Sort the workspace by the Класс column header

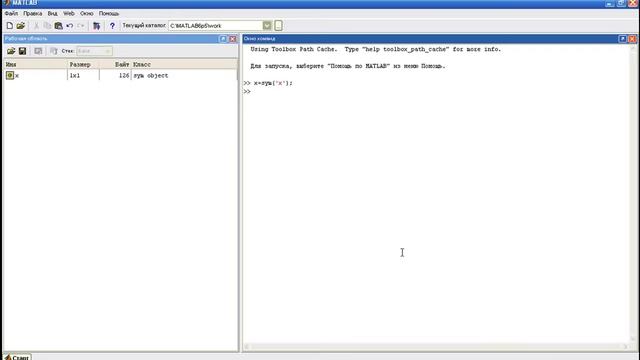click(x=184, y=64)
